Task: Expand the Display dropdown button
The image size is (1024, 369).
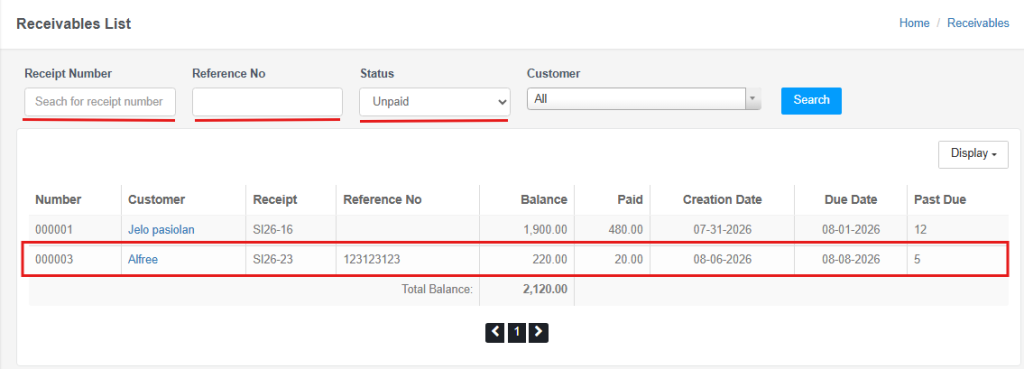Action: [x=973, y=155]
